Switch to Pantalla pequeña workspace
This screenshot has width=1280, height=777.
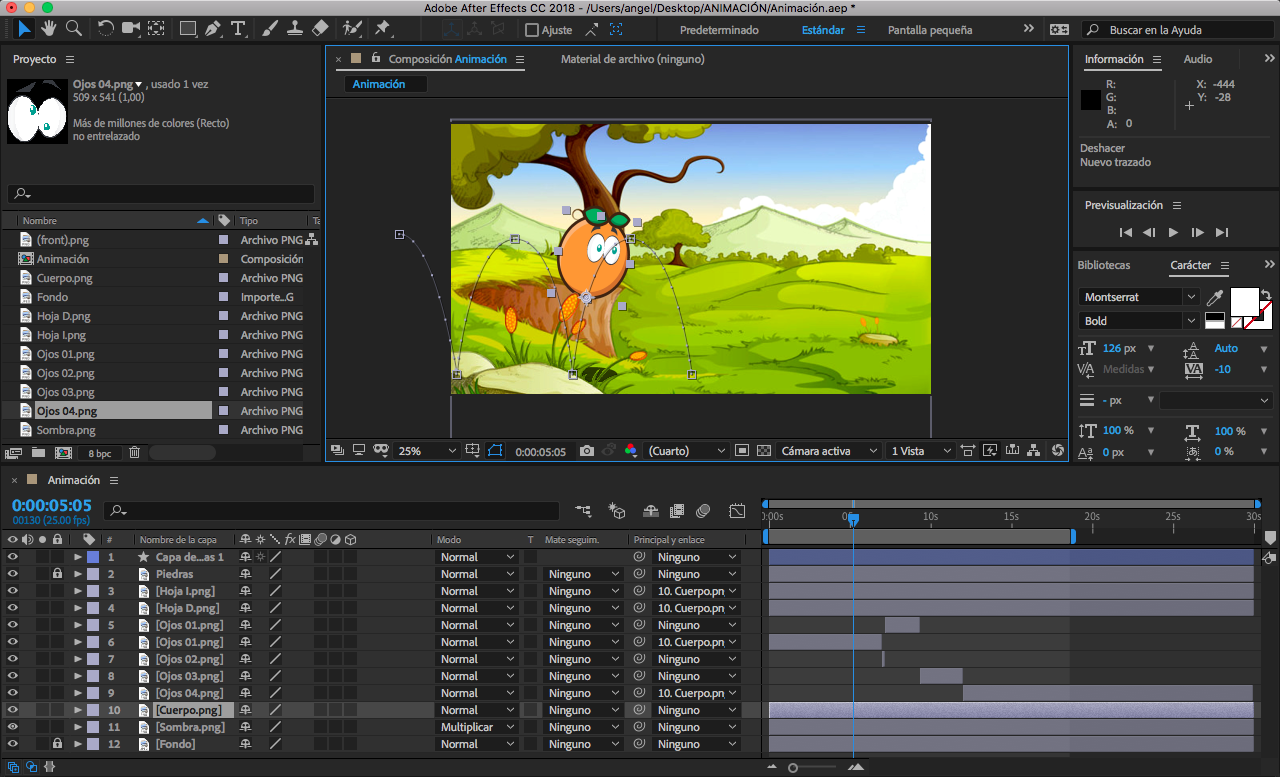coord(930,30)
